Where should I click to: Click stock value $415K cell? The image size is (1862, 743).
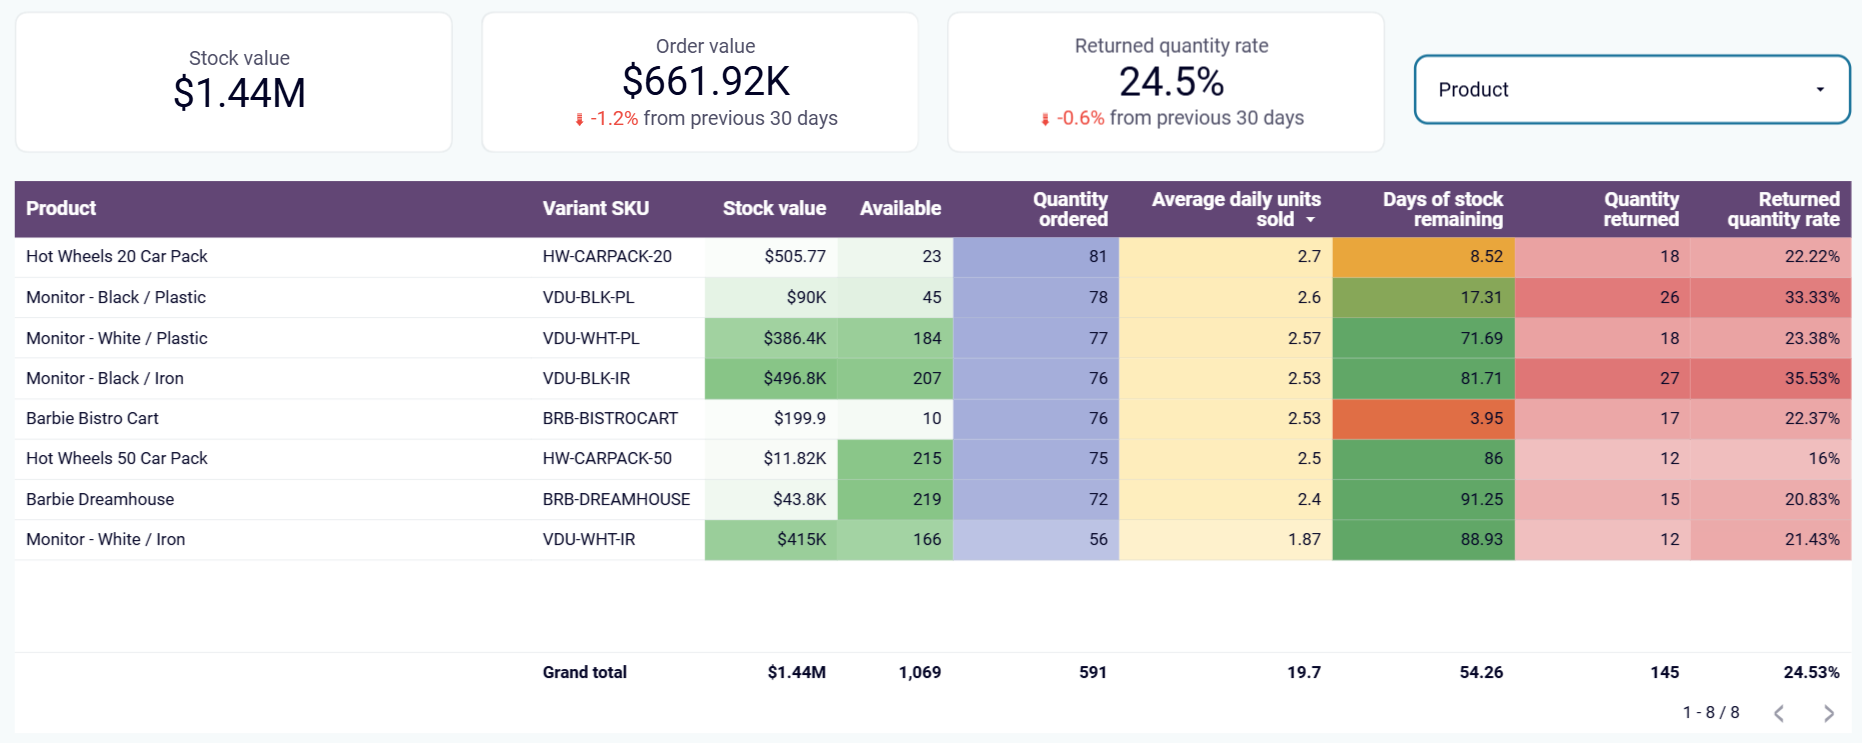pyautogui.click(x=771, y=539)
